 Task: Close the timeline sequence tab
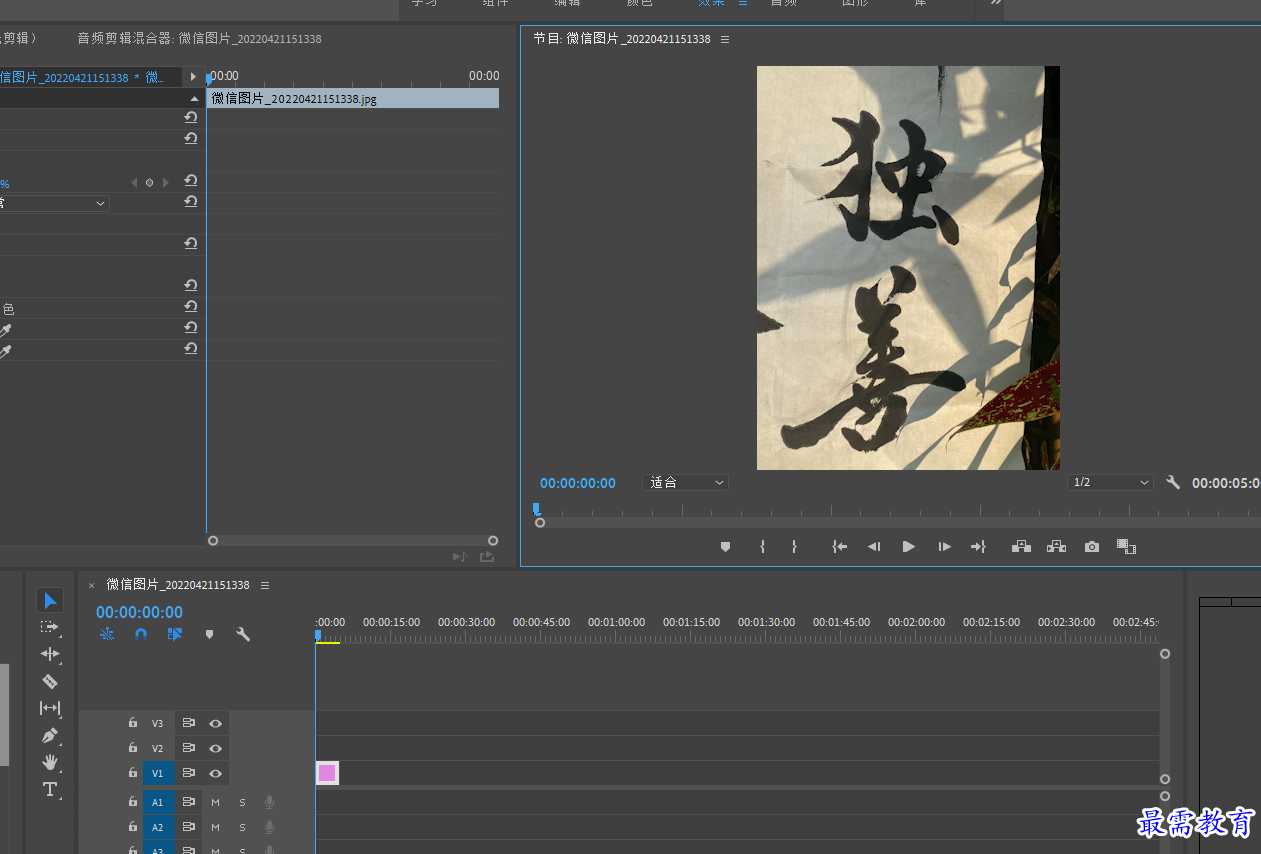tap(91, 585)
